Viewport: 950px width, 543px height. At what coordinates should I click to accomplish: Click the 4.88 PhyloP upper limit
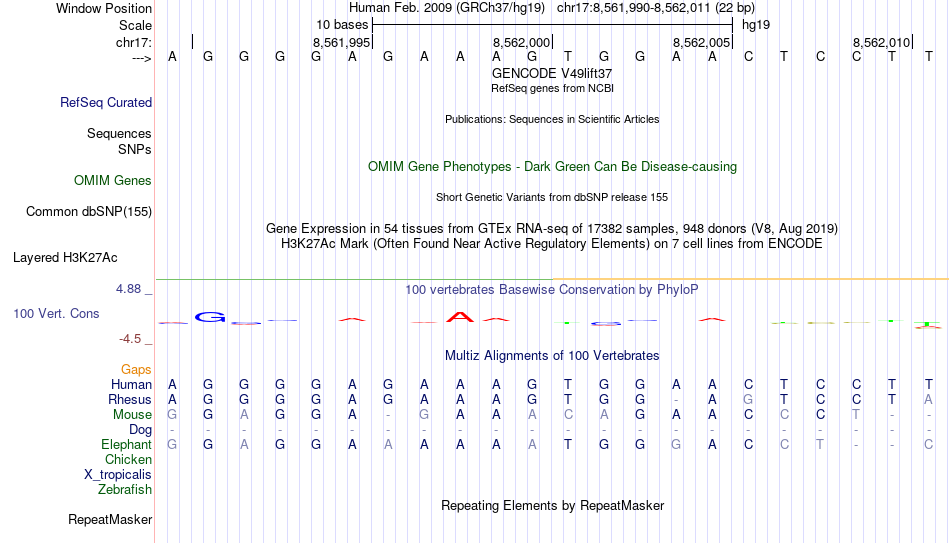click(x=128, y=289)
